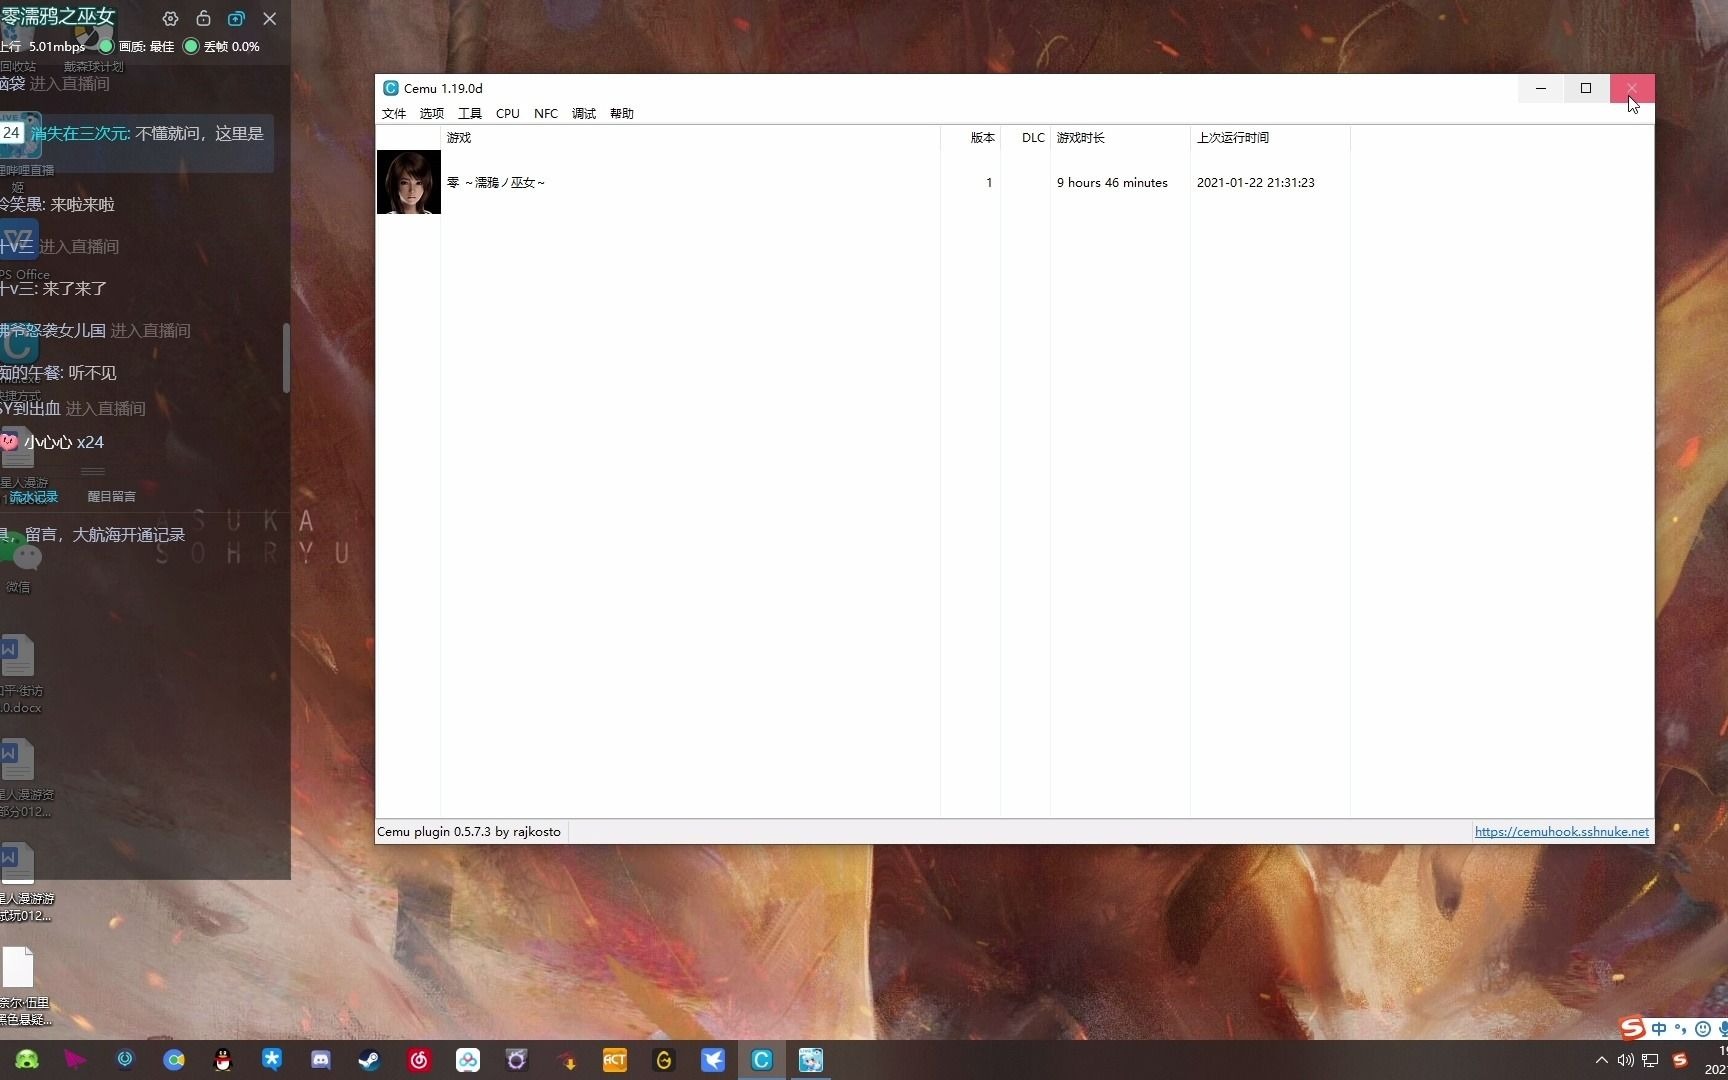Open the anime streaming app in taskbar
The image size is (1728, 1080).
[811, 1060]
